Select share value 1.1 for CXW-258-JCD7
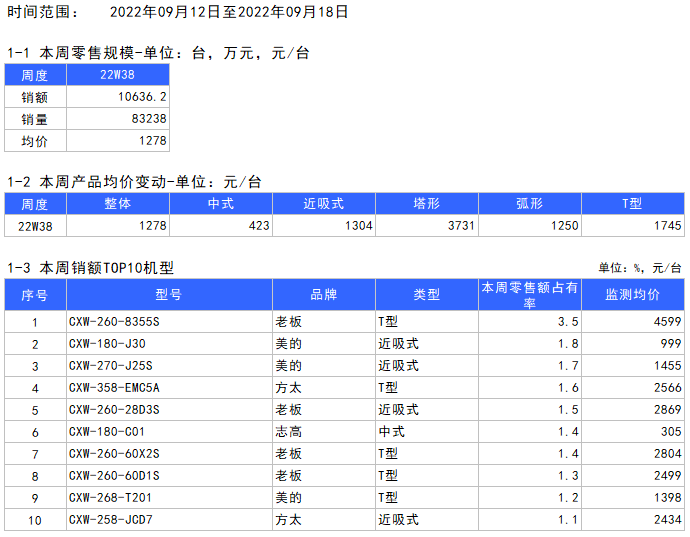 click(x=568, y=520)
